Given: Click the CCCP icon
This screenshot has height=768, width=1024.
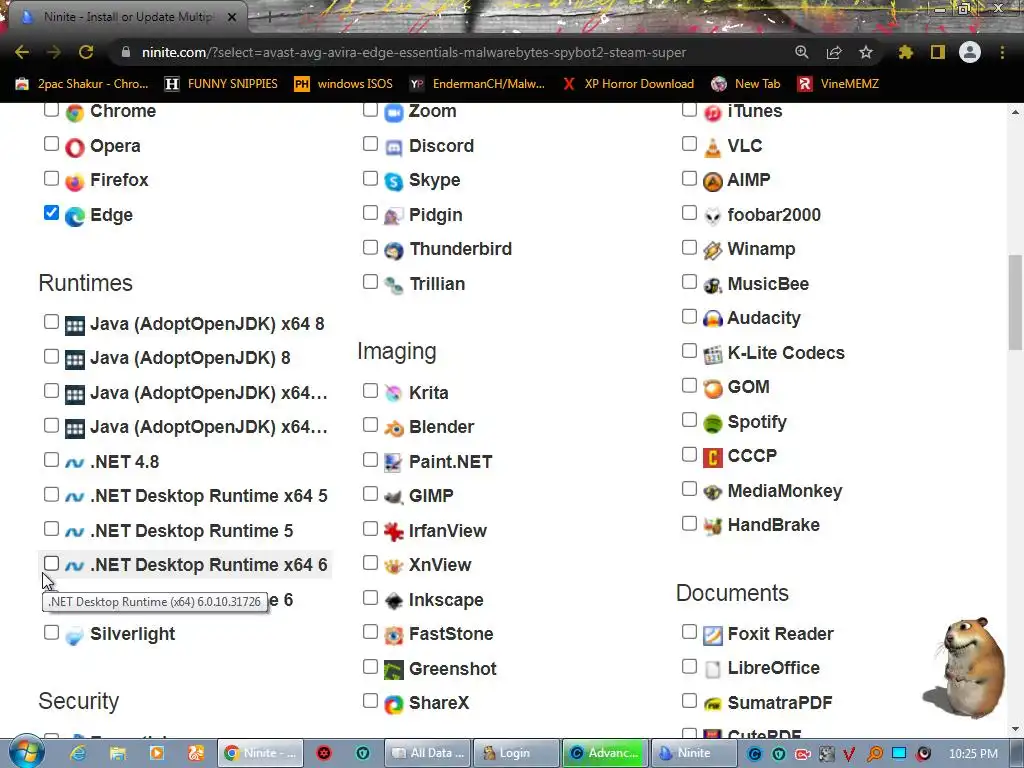Looking at the screenshot, I should click(712, 458).
